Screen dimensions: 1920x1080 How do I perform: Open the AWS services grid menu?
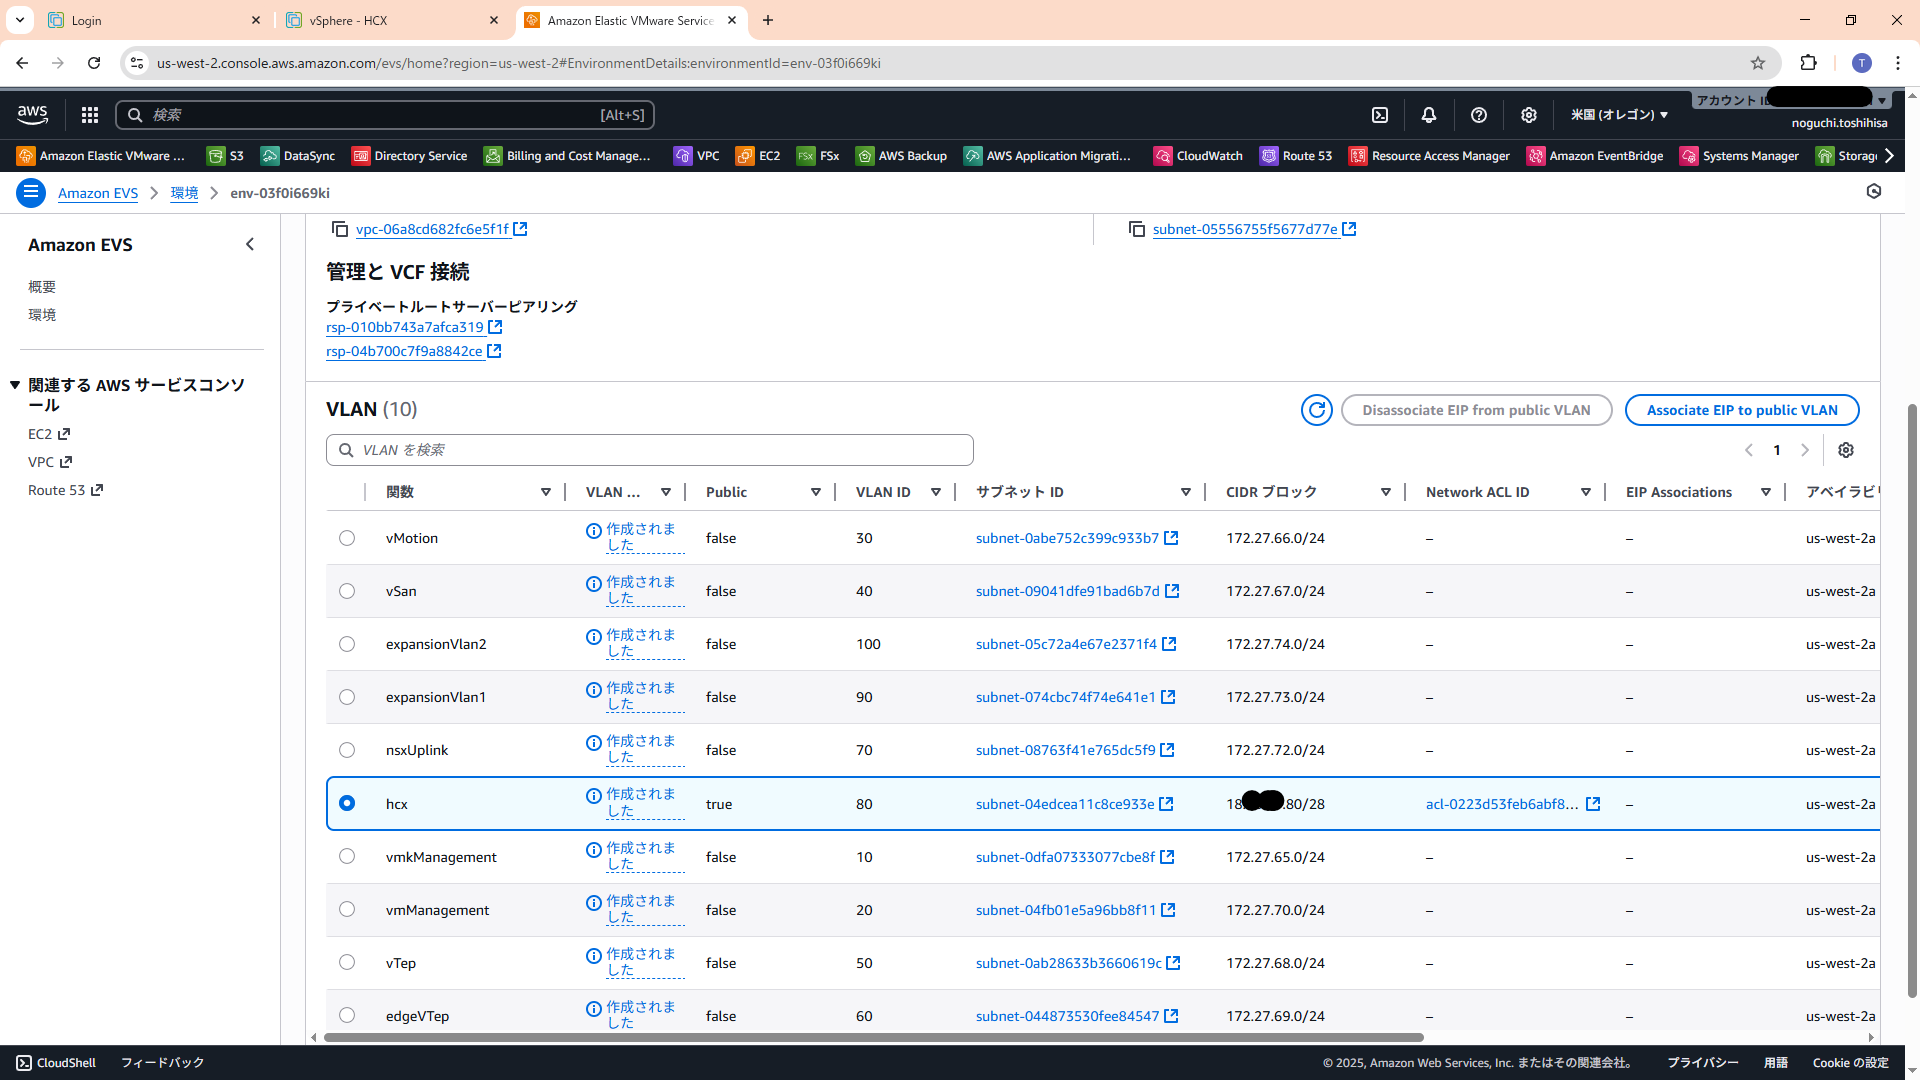(90, 115)
